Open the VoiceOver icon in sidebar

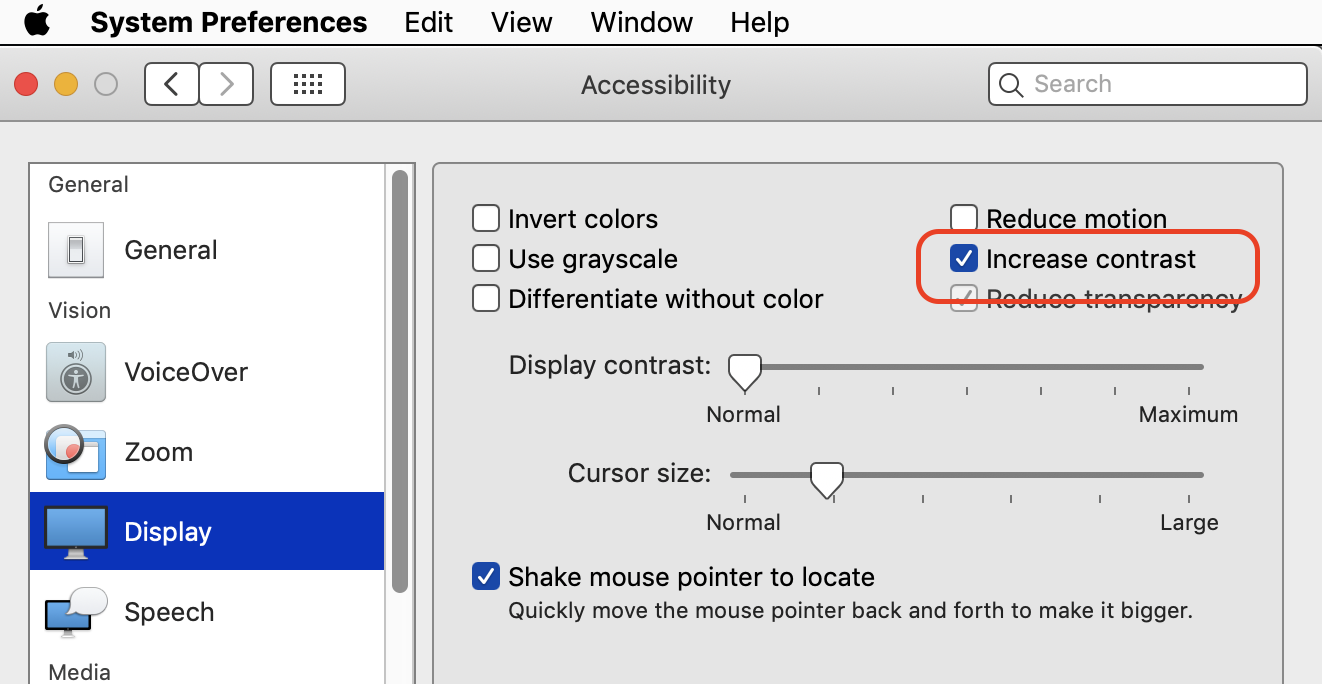tap(76, 372)
